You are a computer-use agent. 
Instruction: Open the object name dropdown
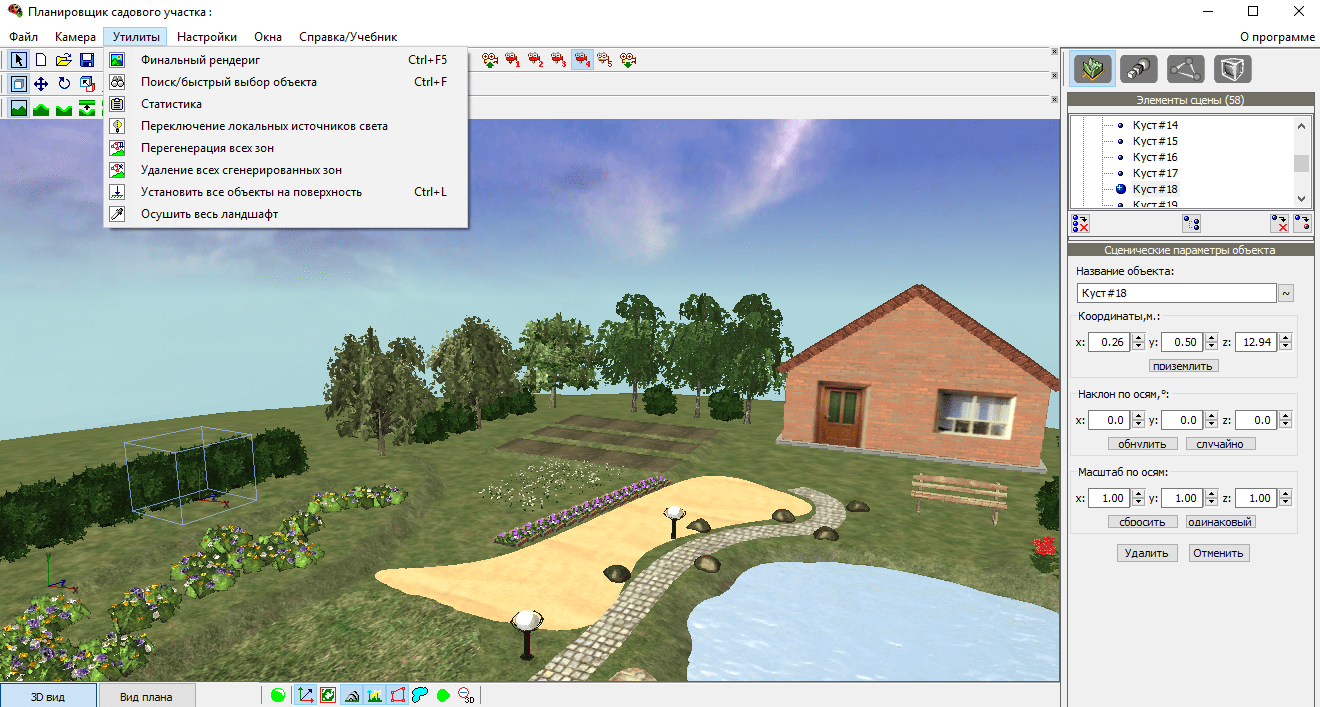pyautogui.click(x=1286, y=293)
